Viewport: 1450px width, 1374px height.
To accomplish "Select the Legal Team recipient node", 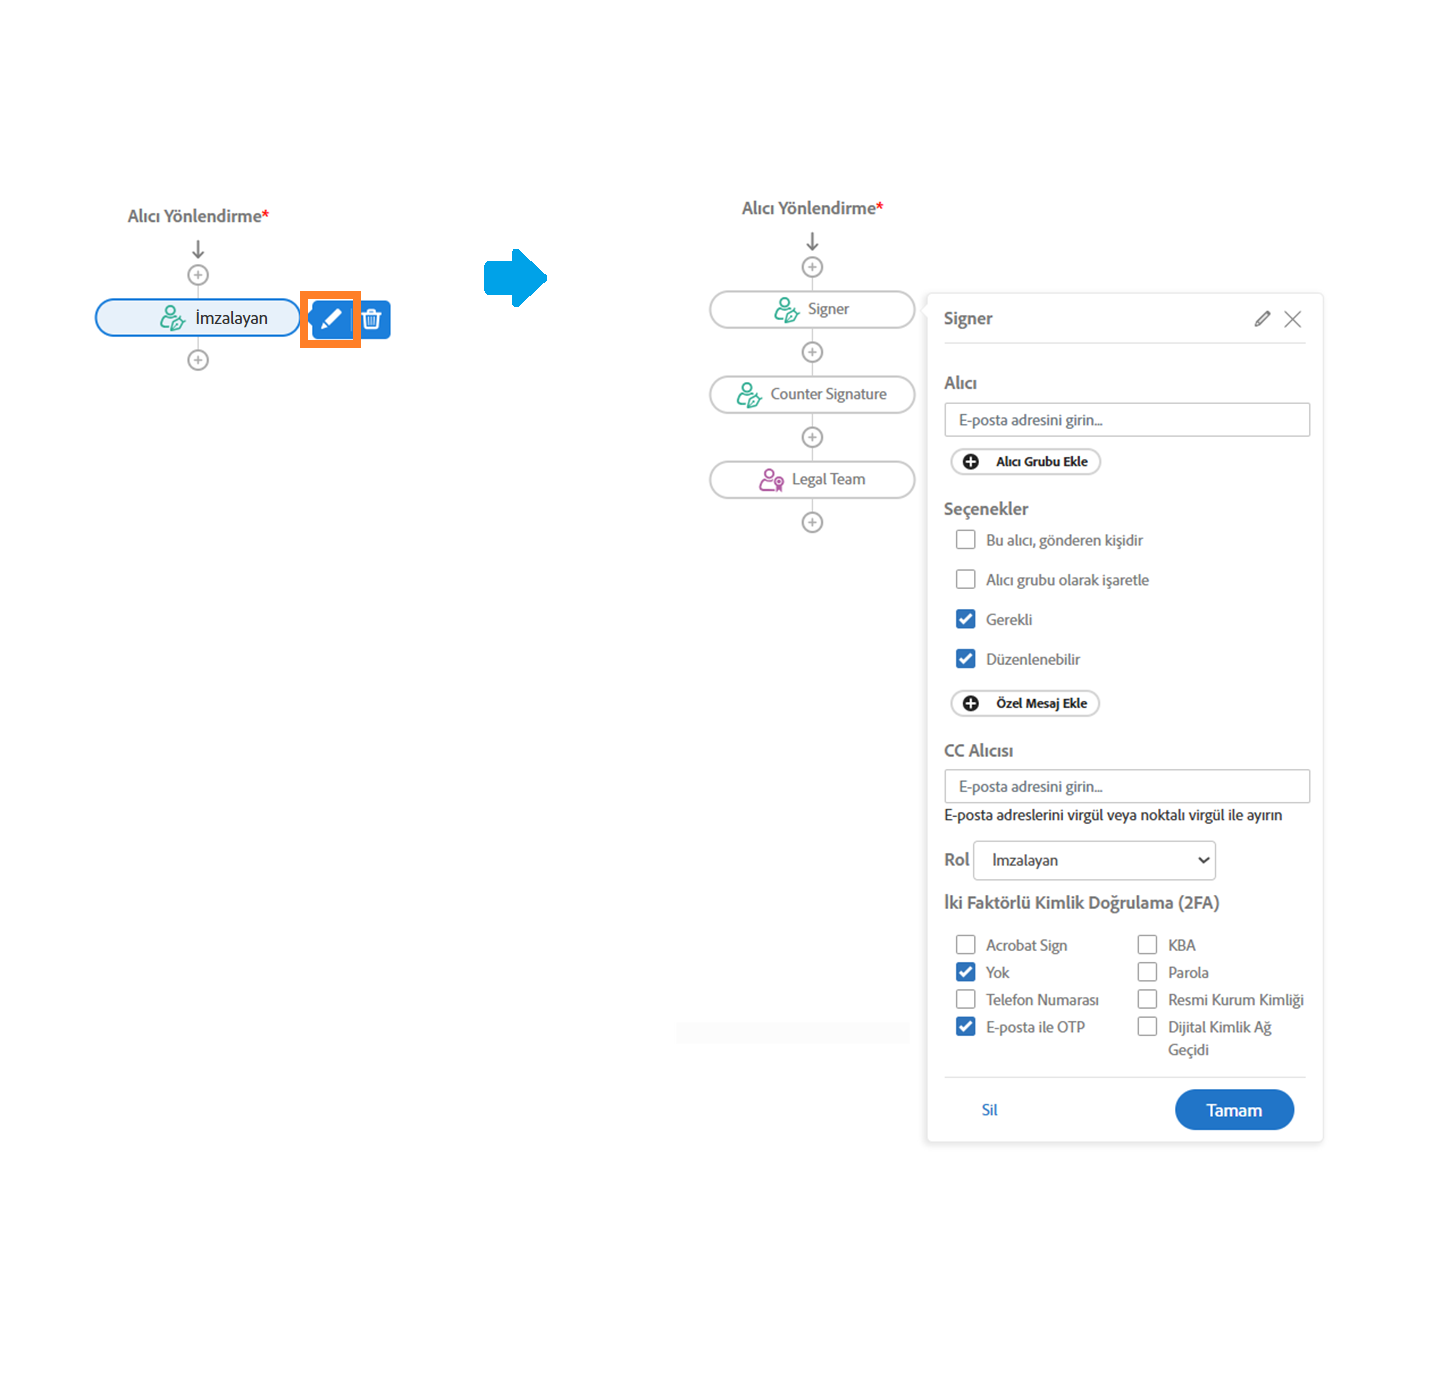I will [x=812, y=479].
